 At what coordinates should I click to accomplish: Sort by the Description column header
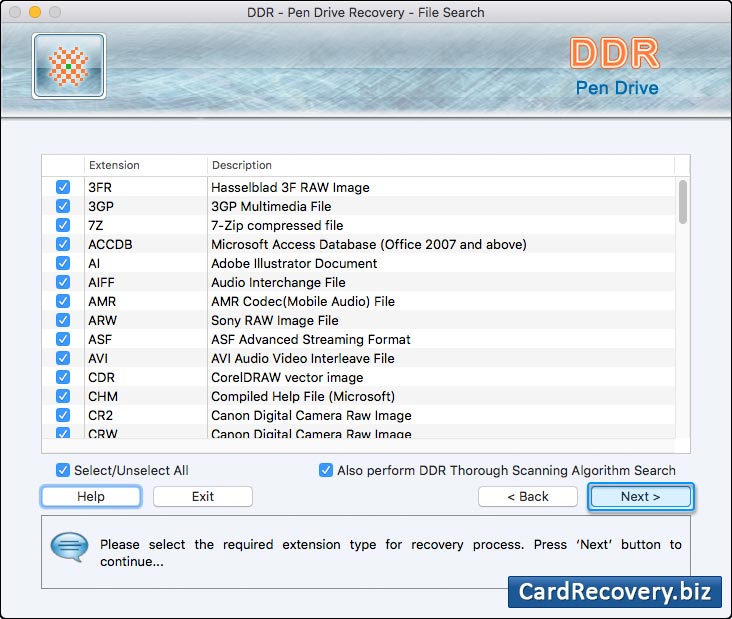point(441,165)
